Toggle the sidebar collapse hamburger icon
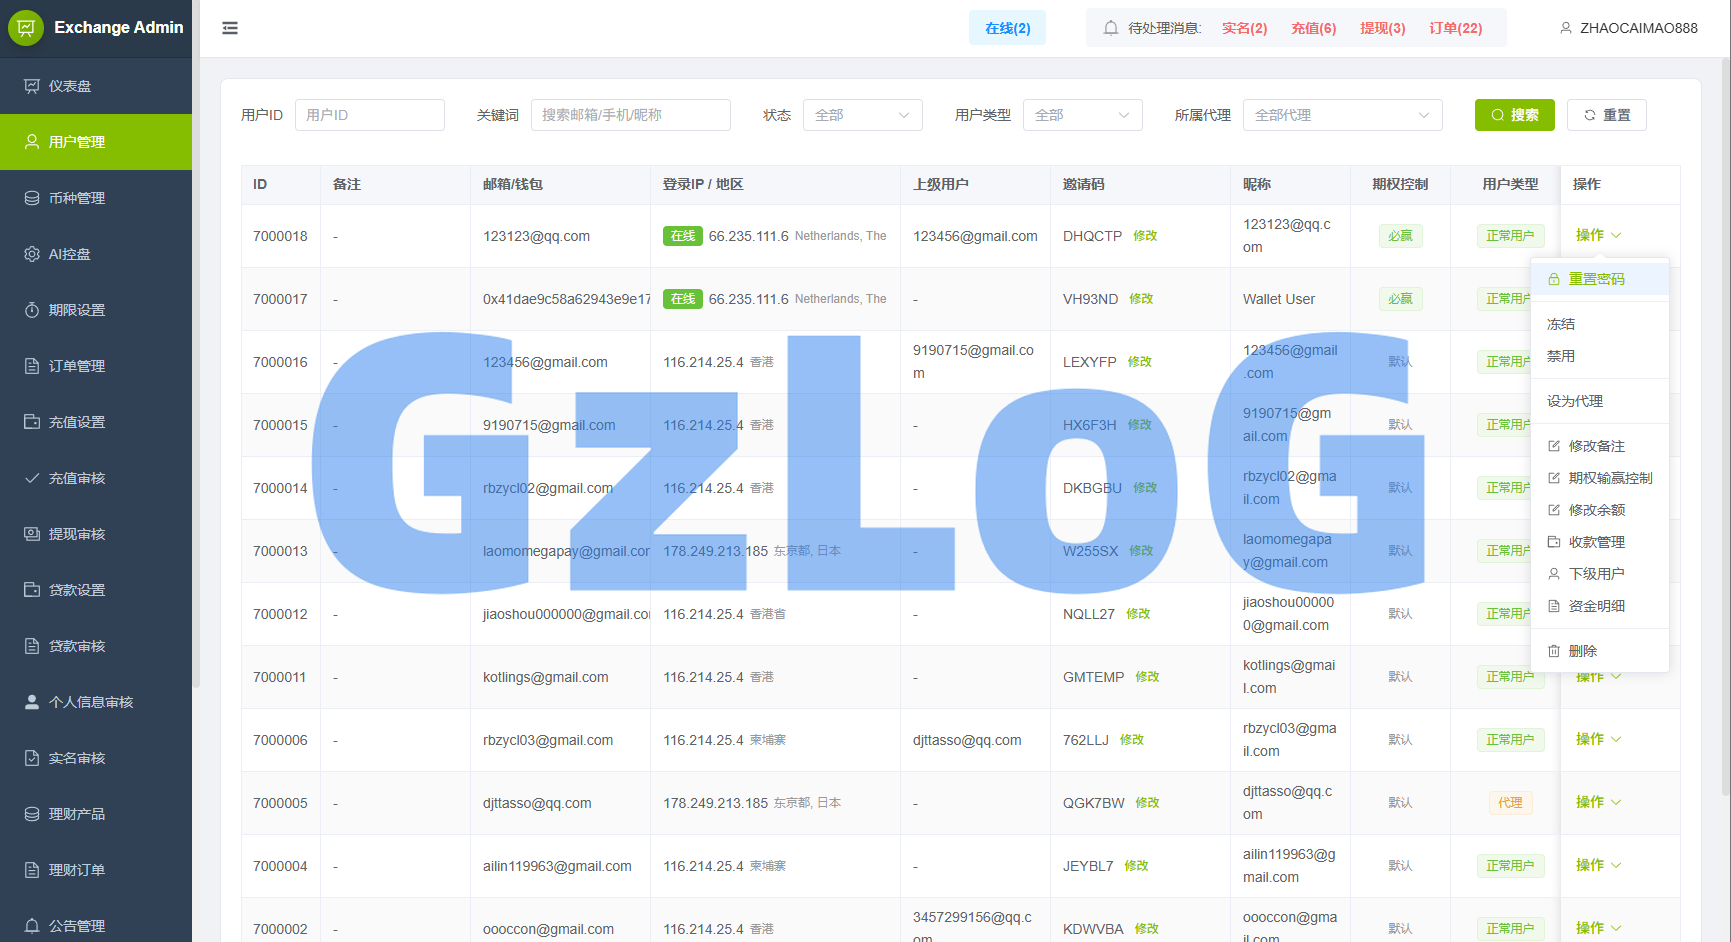This screenshot has width=1731, height=942. (230, 28)
